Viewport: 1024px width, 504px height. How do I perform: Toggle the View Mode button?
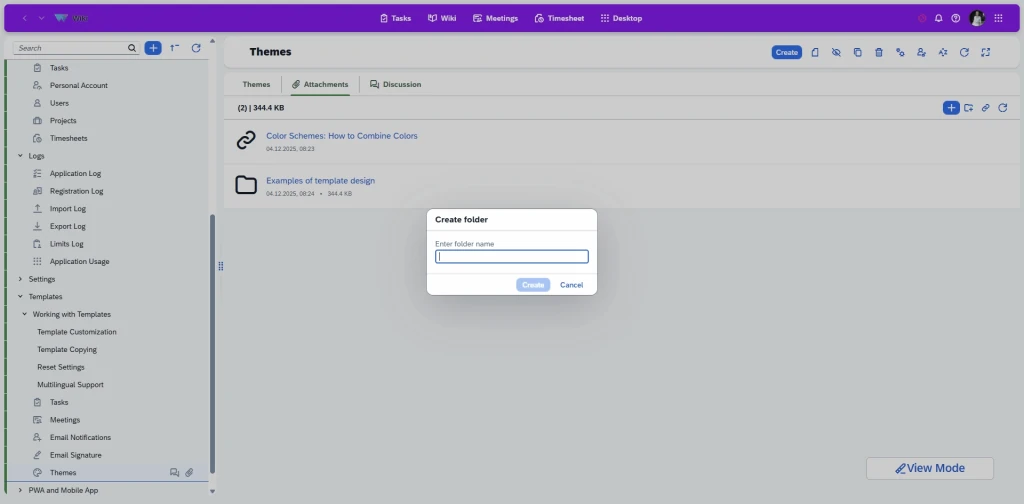(x=930, y=468)
